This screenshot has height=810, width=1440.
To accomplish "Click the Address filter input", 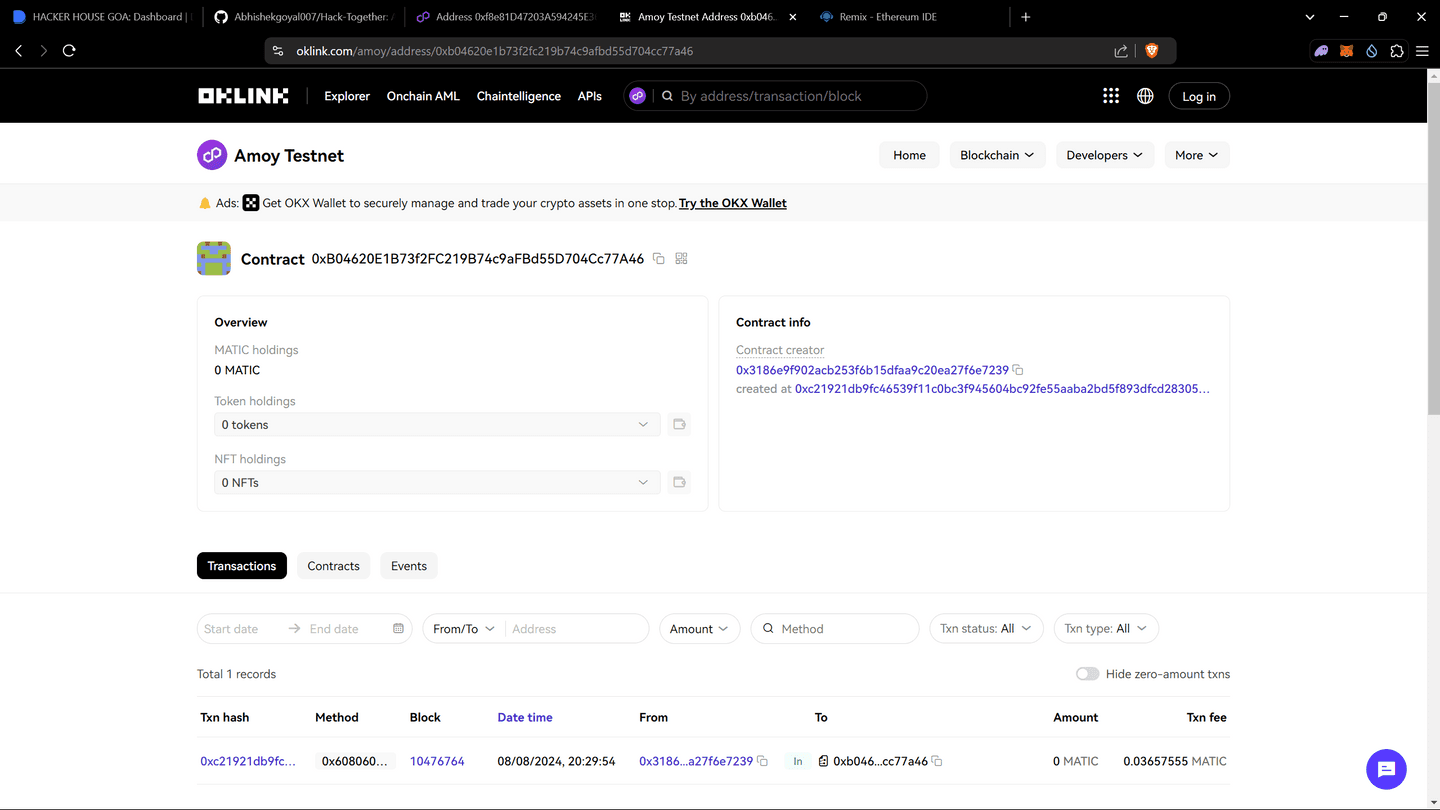I will click(575, 629).
